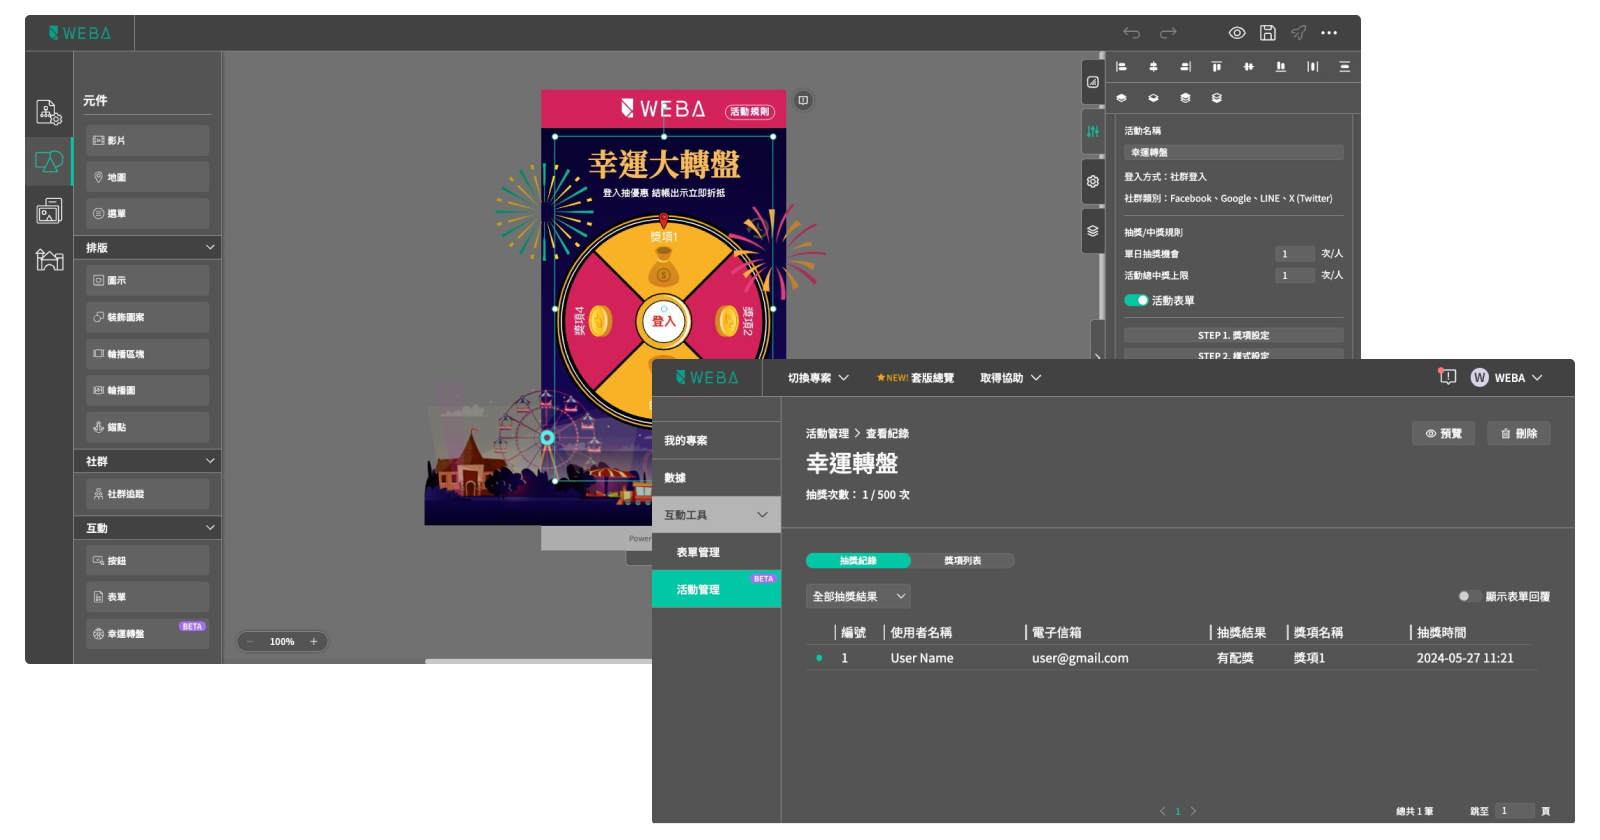This screenshot has width=1600, height=840.
Task: Save with the floppy disk icon
Action: [1267, 33]
